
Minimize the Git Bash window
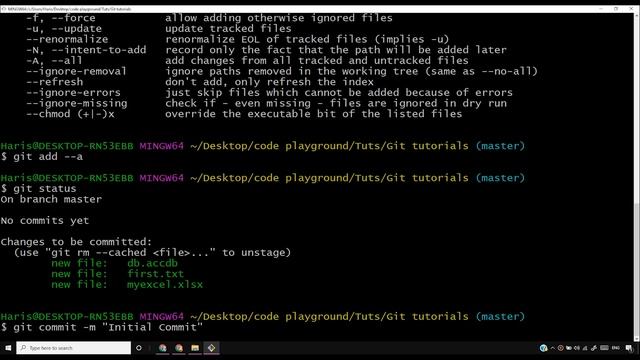click(601, 9)
